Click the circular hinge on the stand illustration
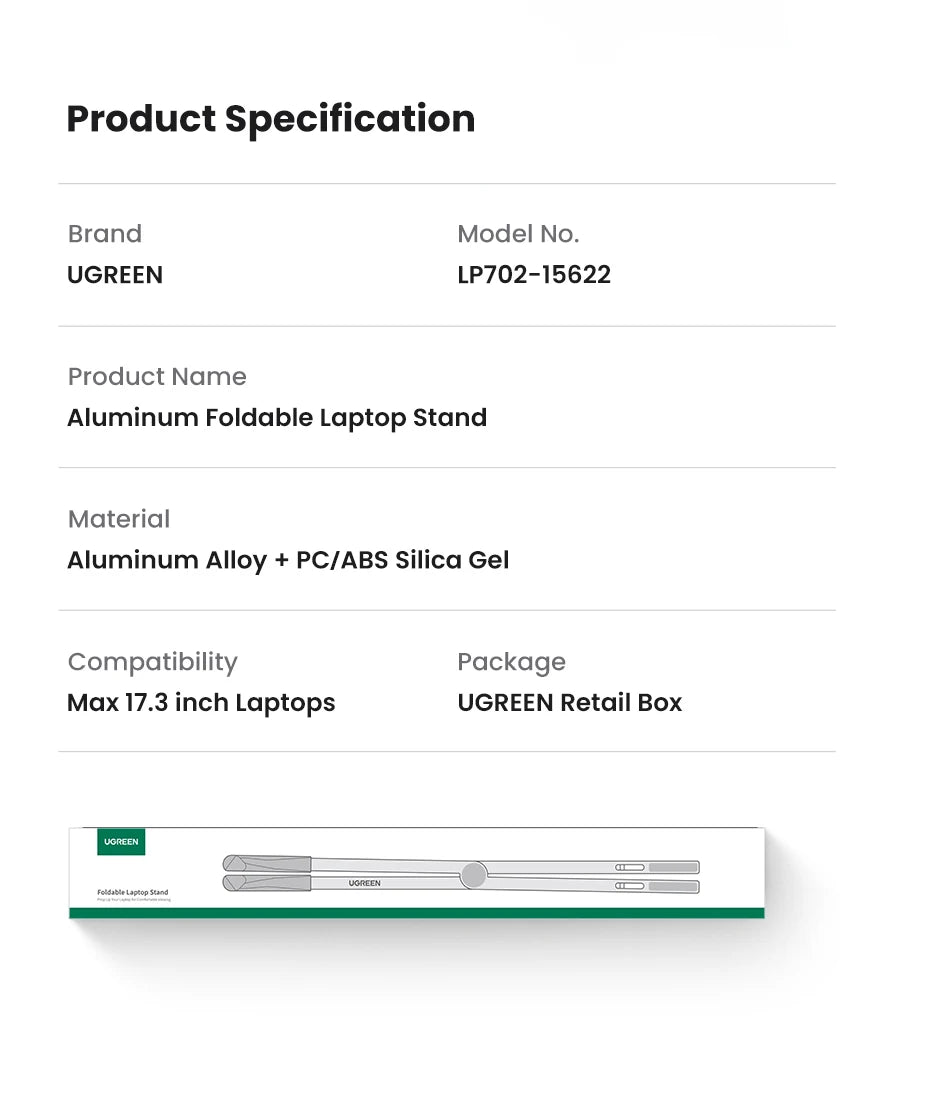This screenshot has height=1116, width=930. 473,875
